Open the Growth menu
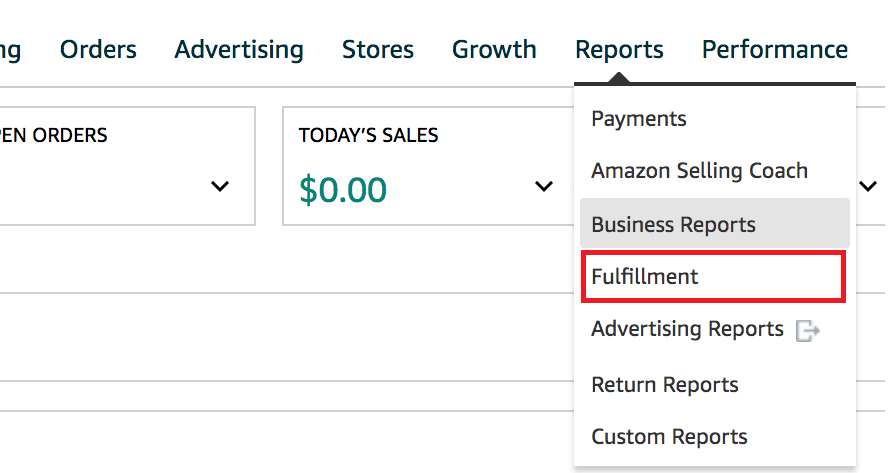 (494, 49)
